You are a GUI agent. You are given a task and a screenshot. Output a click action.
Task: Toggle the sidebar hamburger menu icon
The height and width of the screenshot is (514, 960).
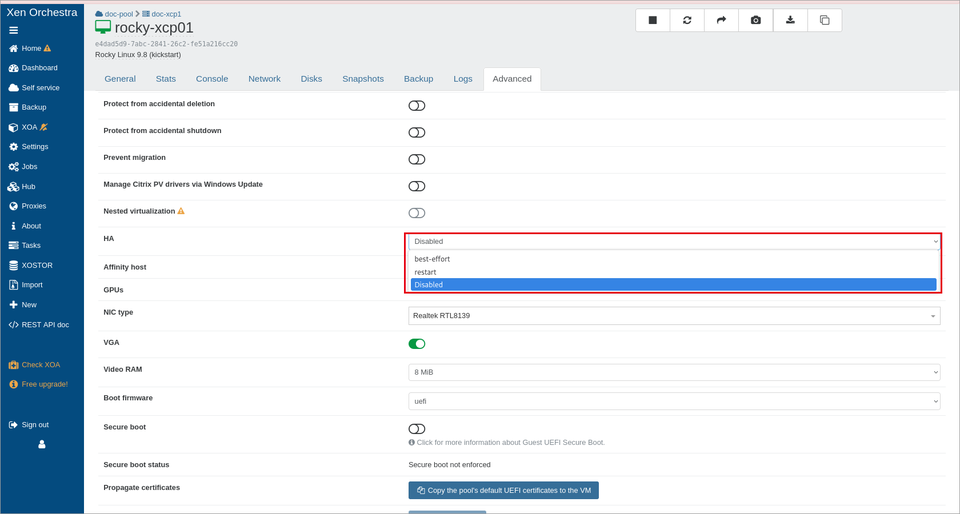[13, 31]
